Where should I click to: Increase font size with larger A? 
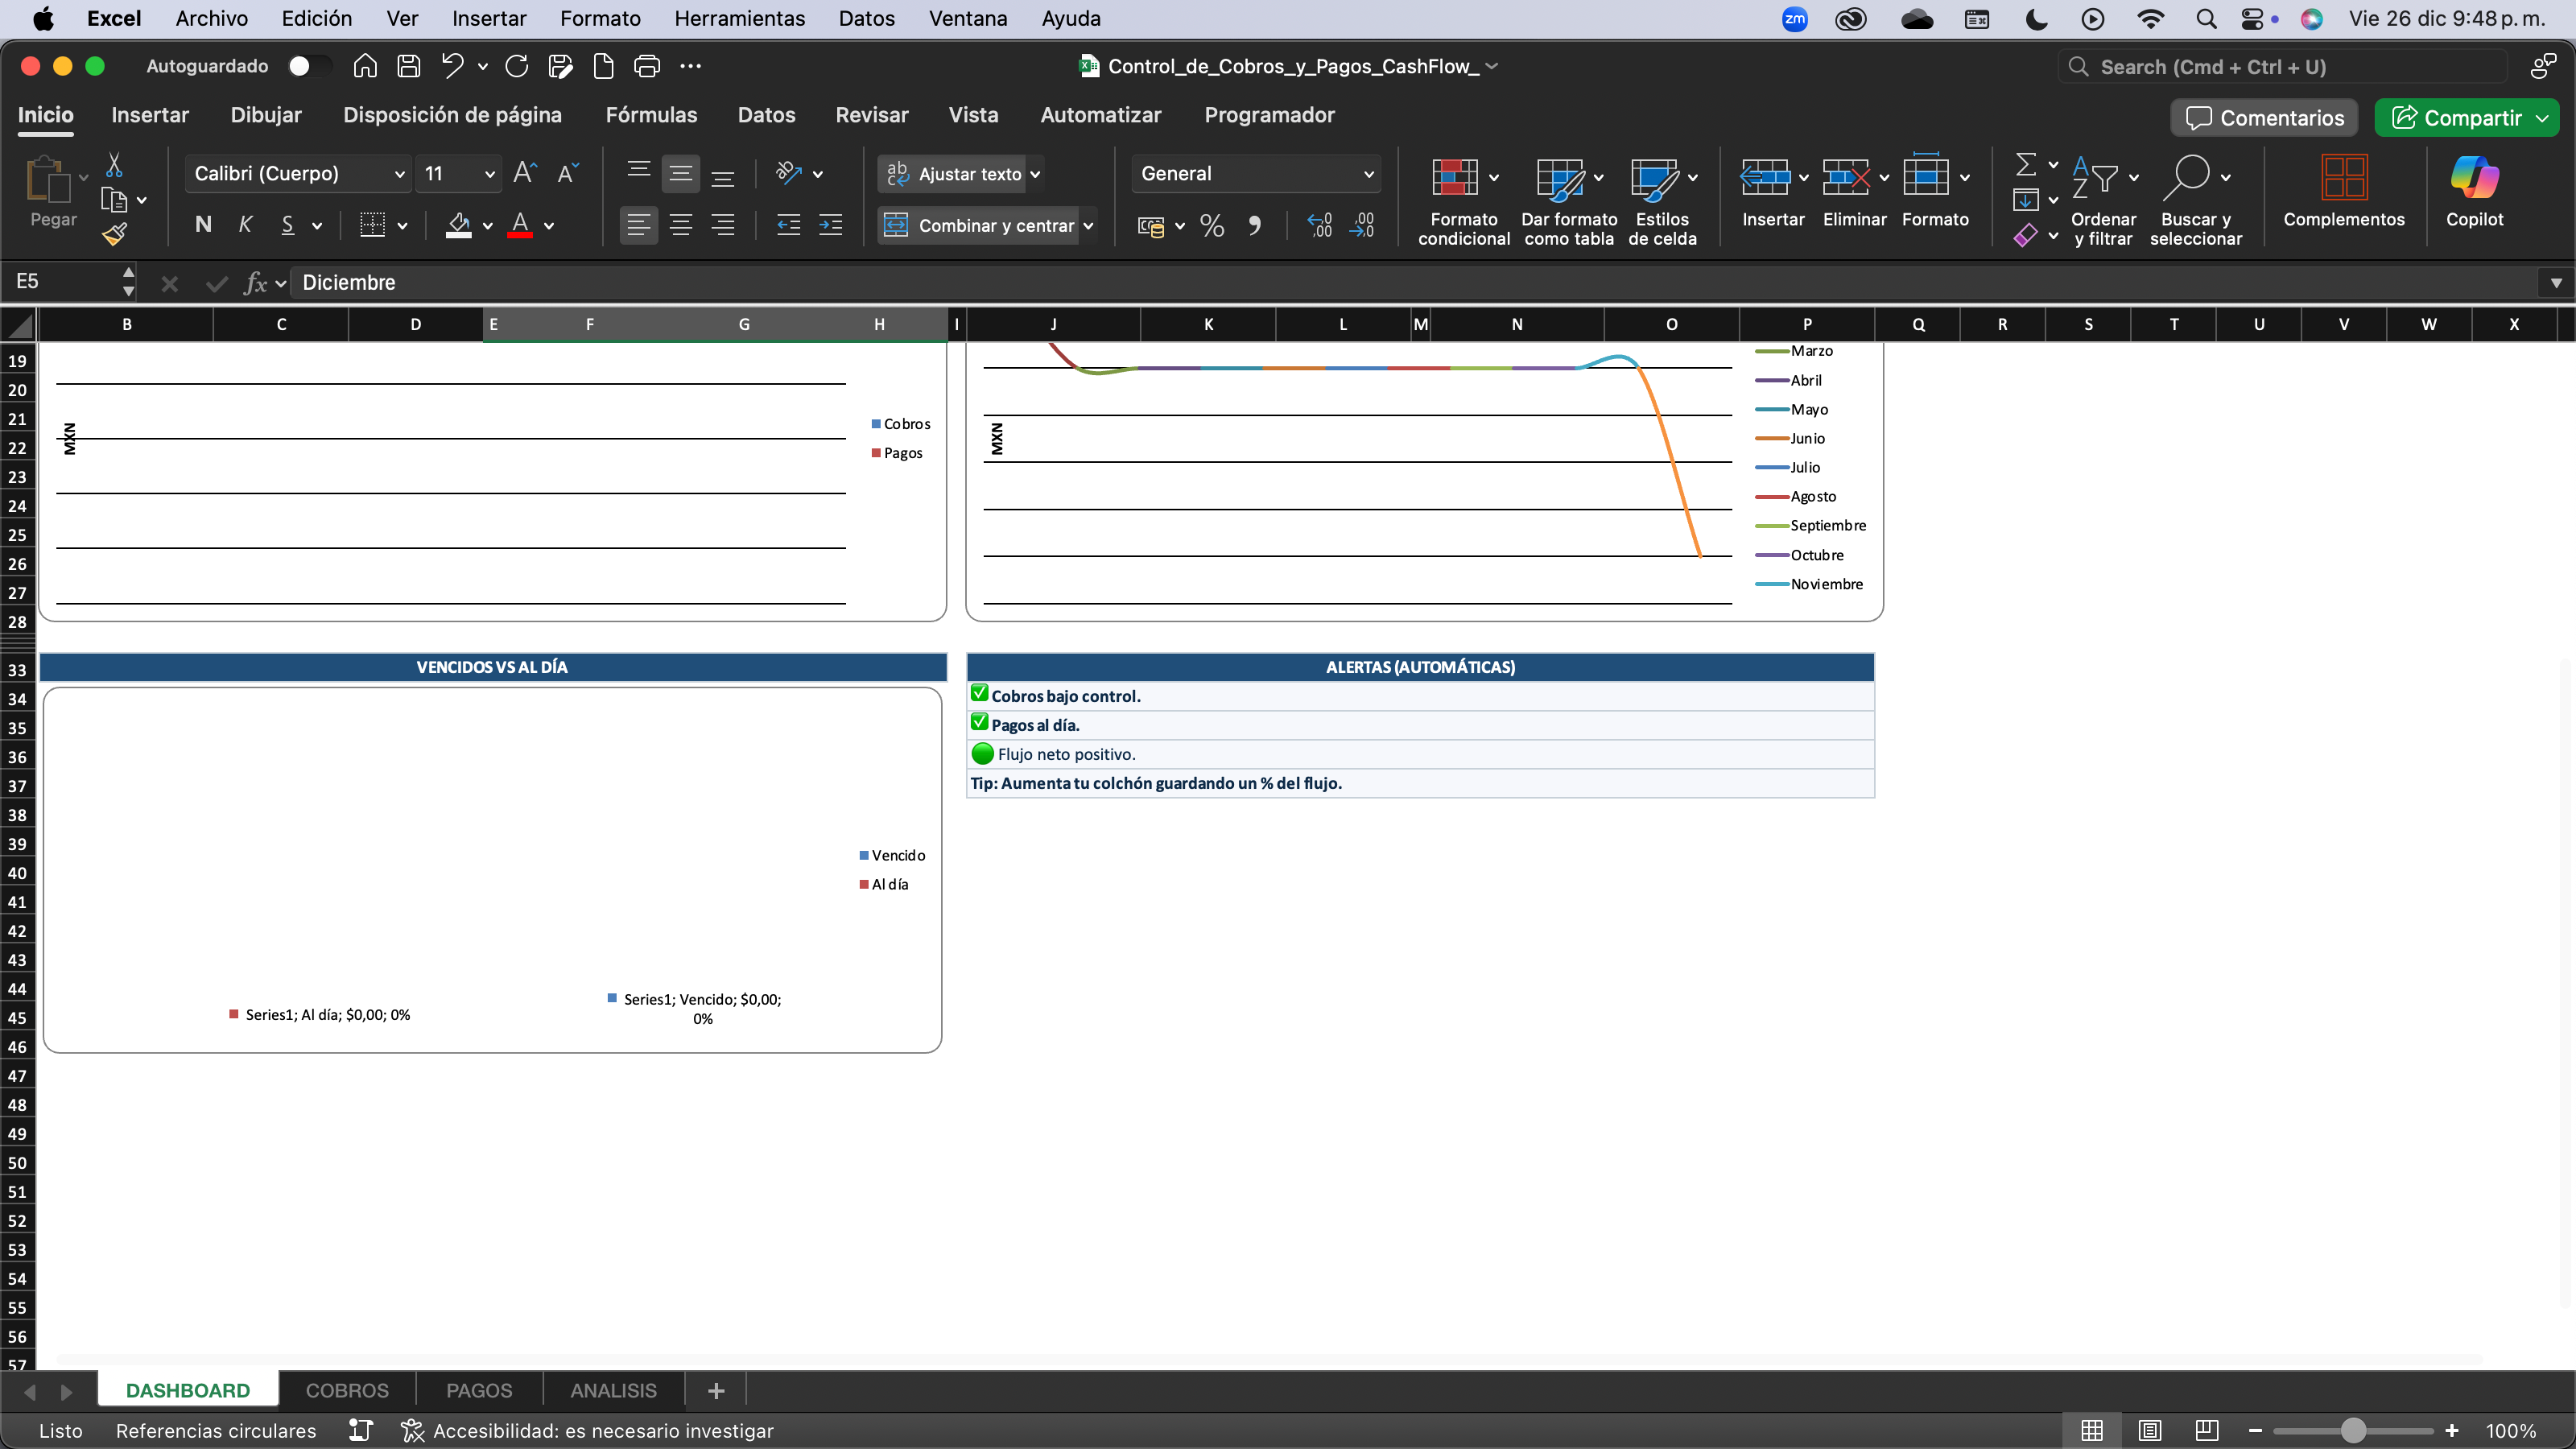coord(524,173)
